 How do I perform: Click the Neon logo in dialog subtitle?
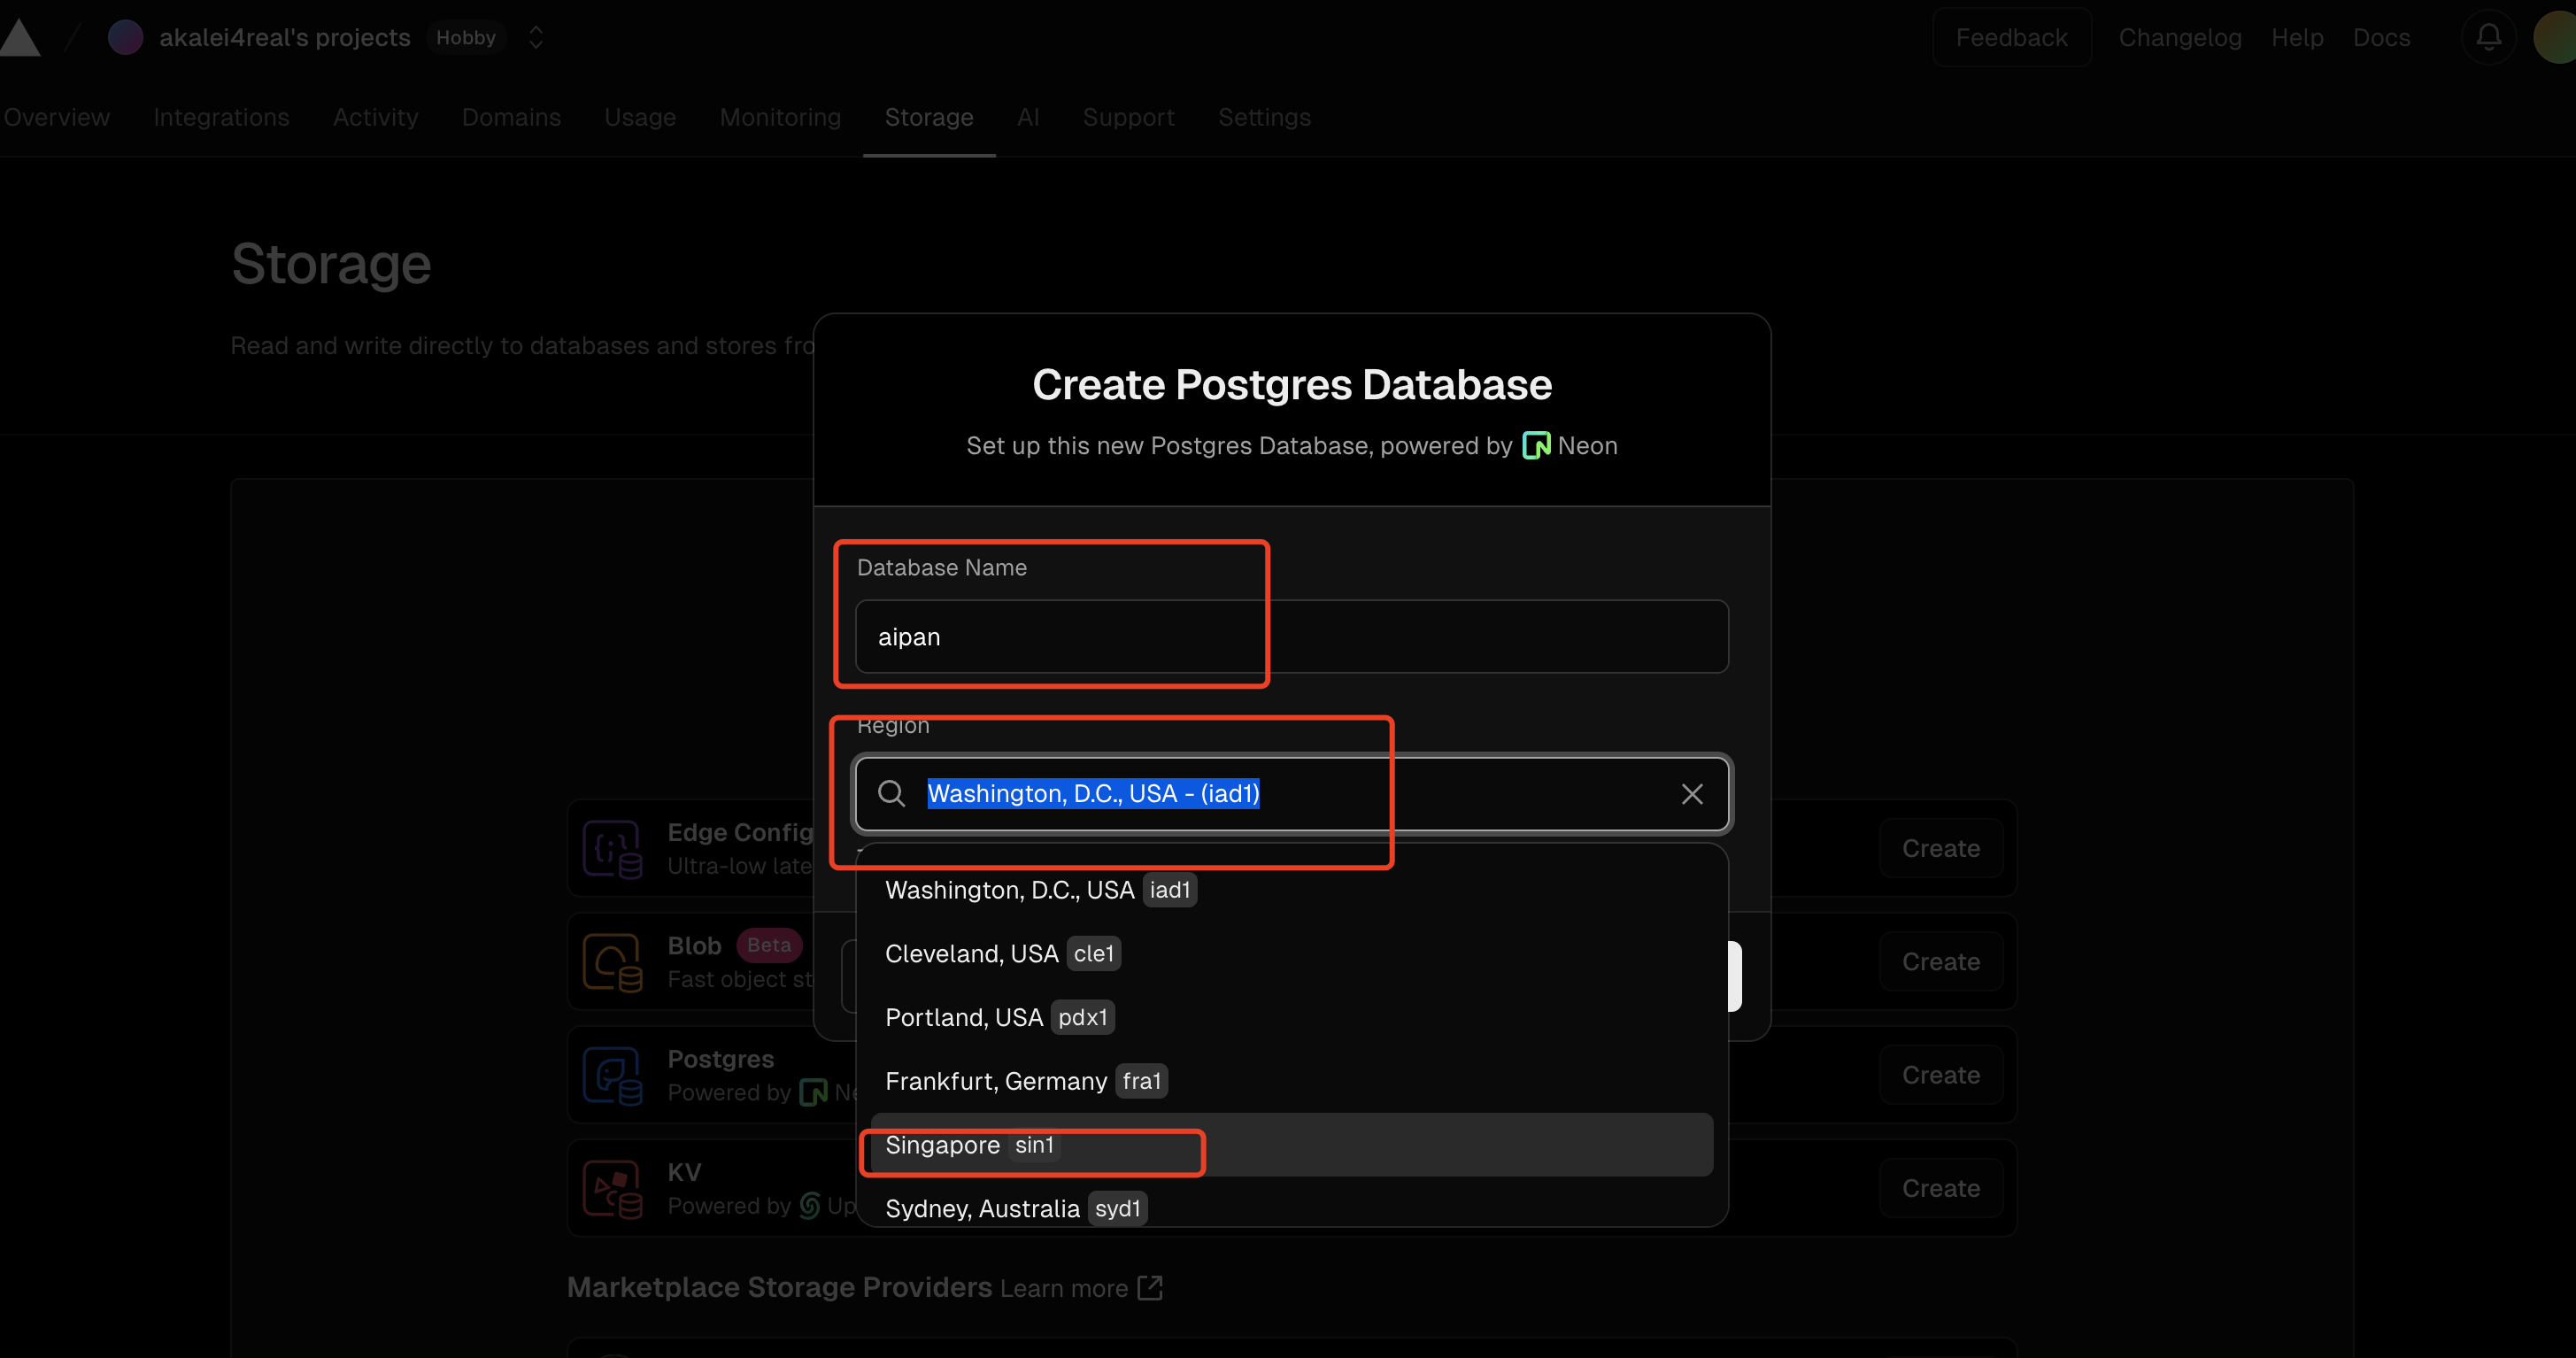pos(1535,445)
